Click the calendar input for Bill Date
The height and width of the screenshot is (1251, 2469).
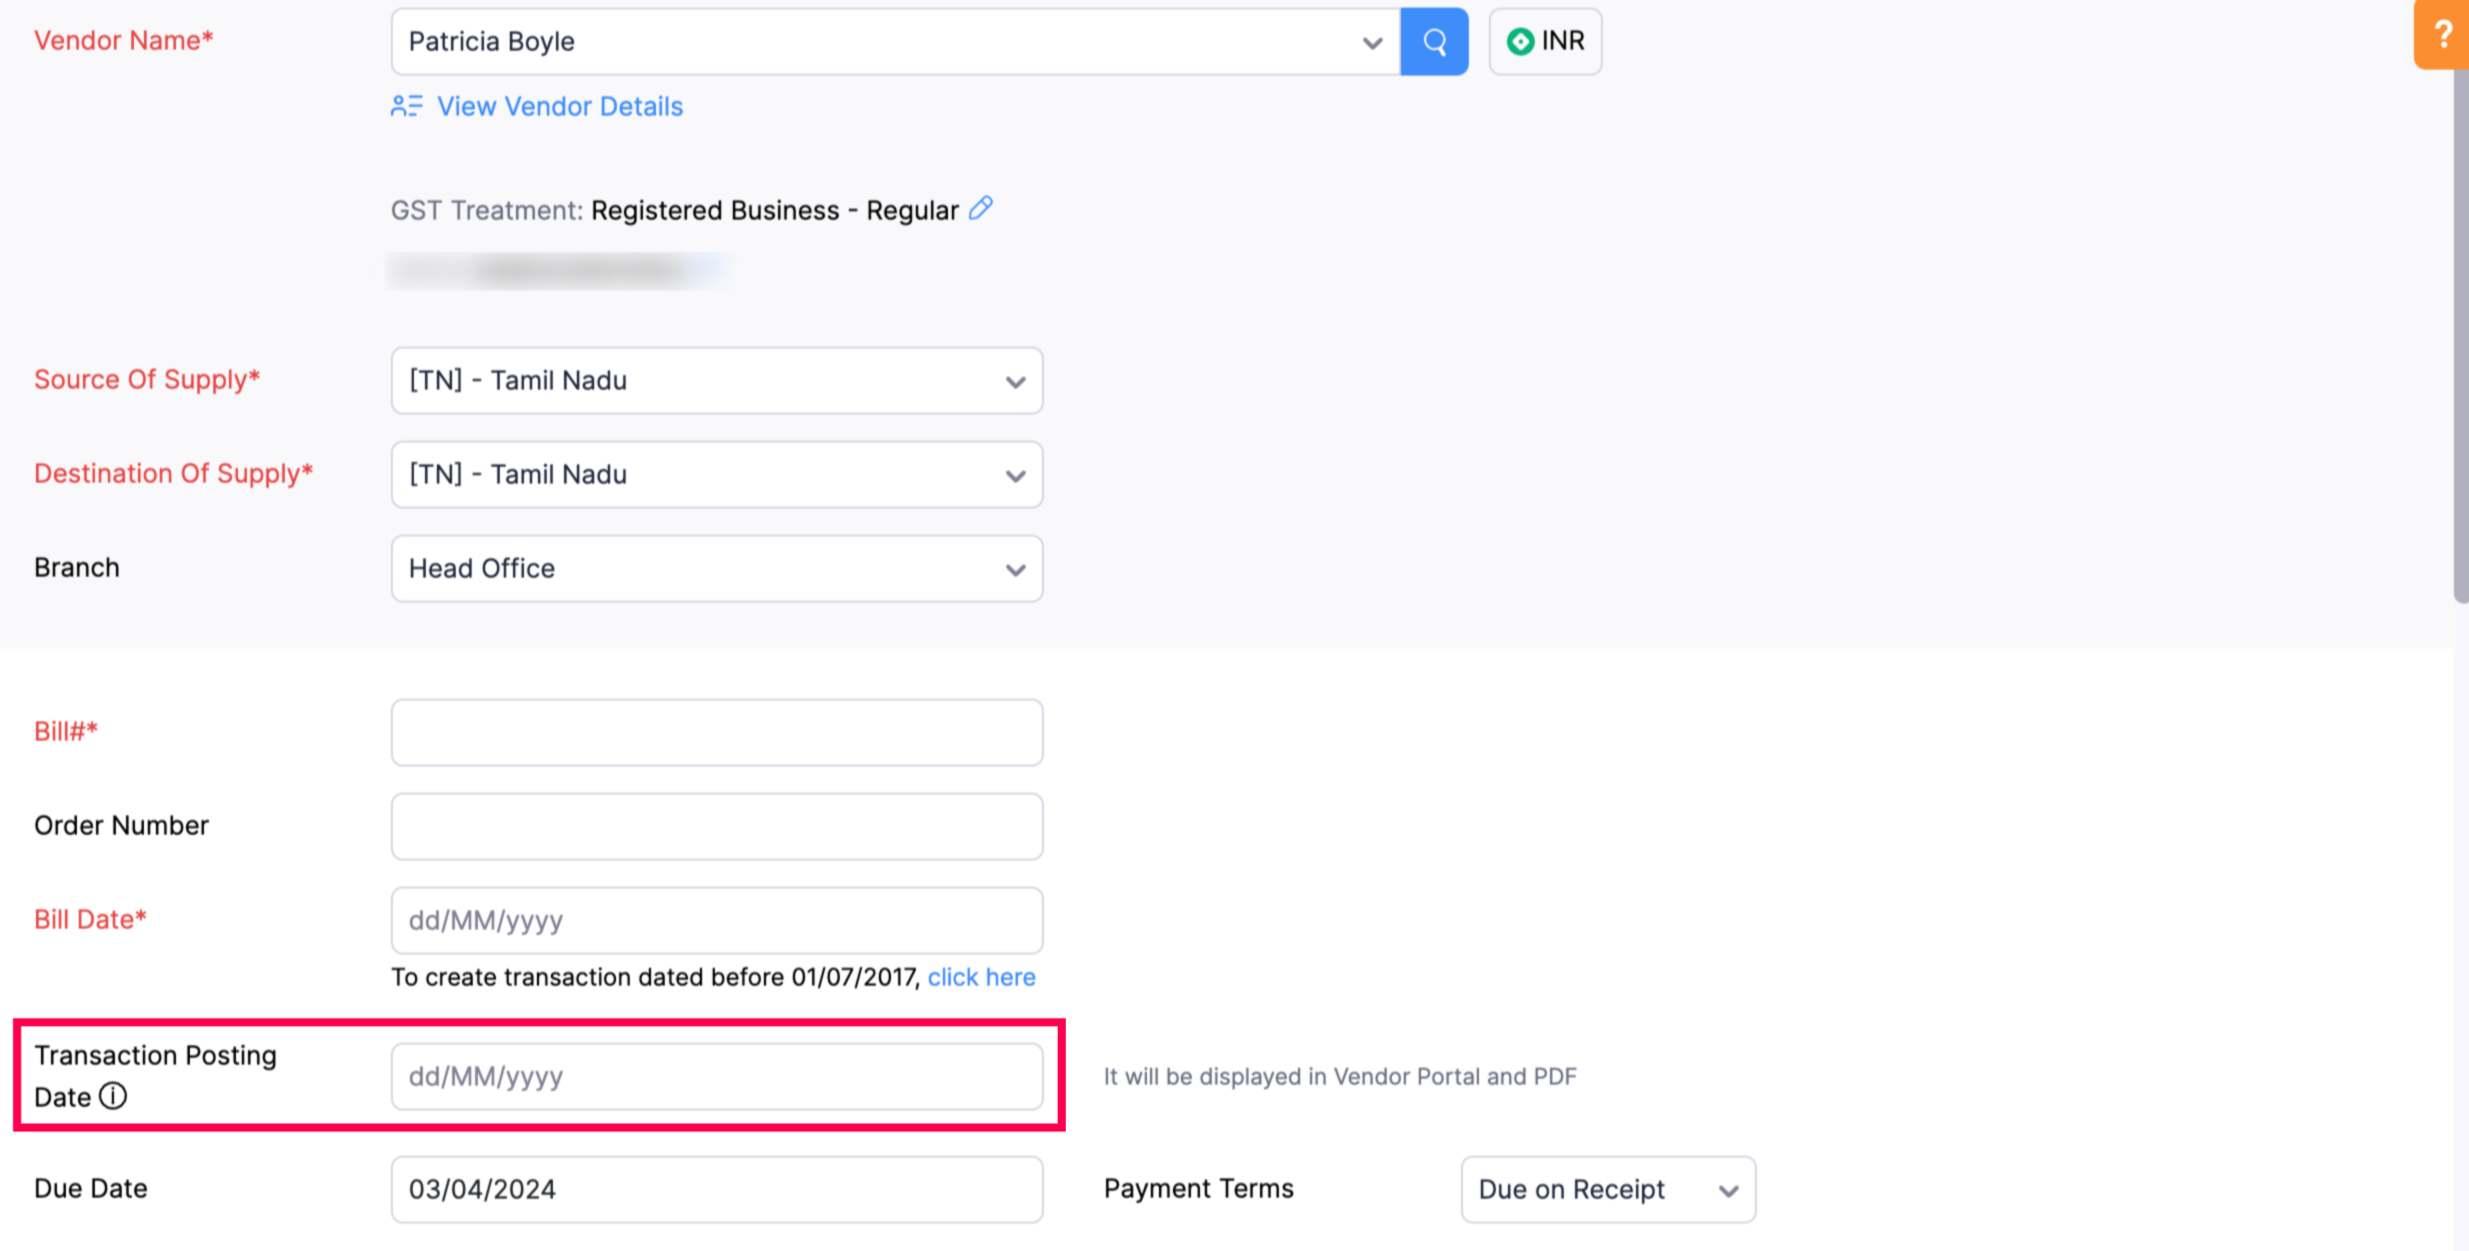(716, 919)
